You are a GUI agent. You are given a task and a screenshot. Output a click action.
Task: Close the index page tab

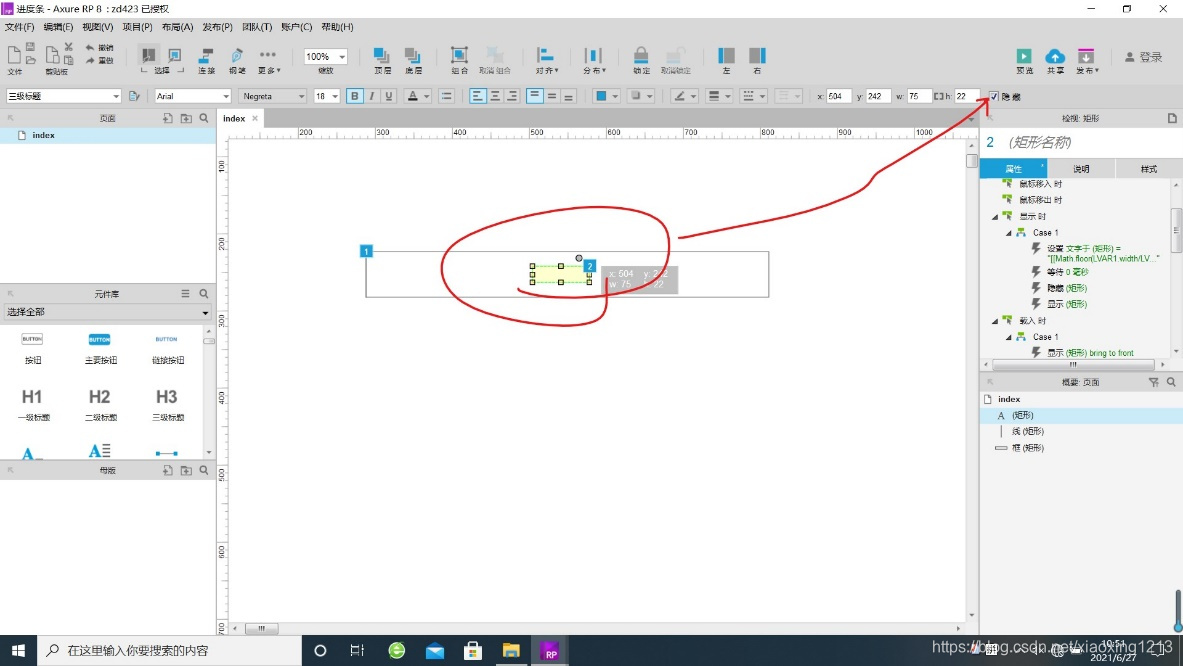tap(255, 118)
